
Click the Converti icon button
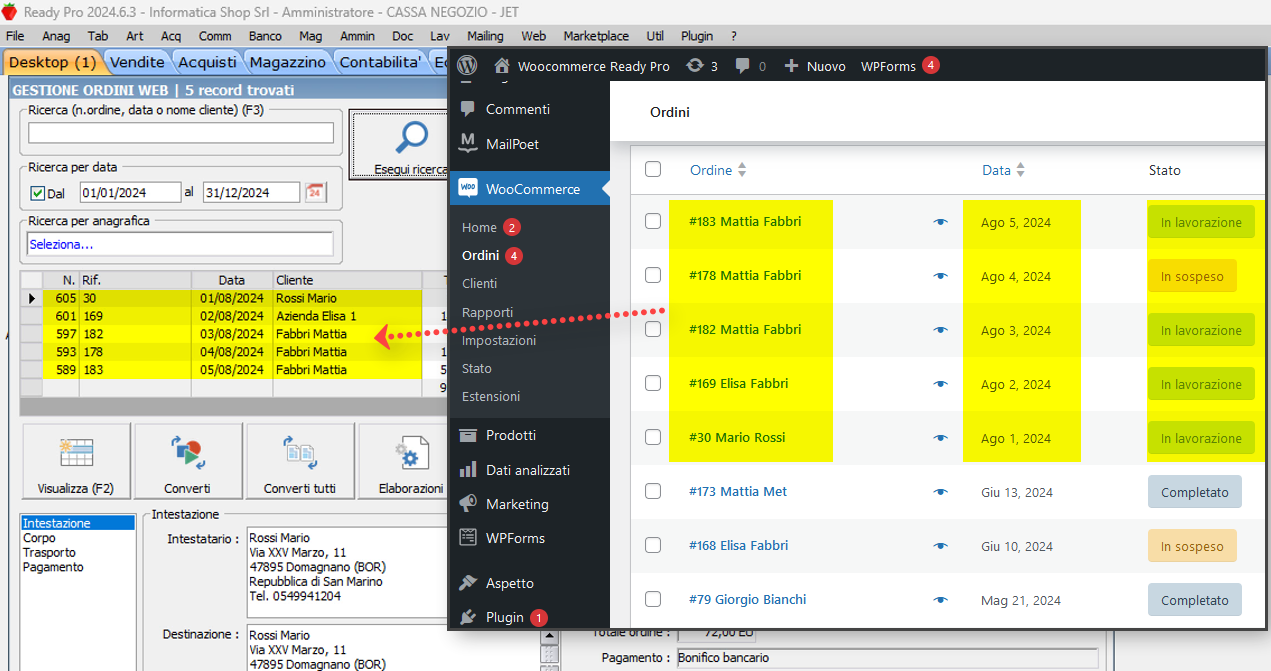(188, 461)
